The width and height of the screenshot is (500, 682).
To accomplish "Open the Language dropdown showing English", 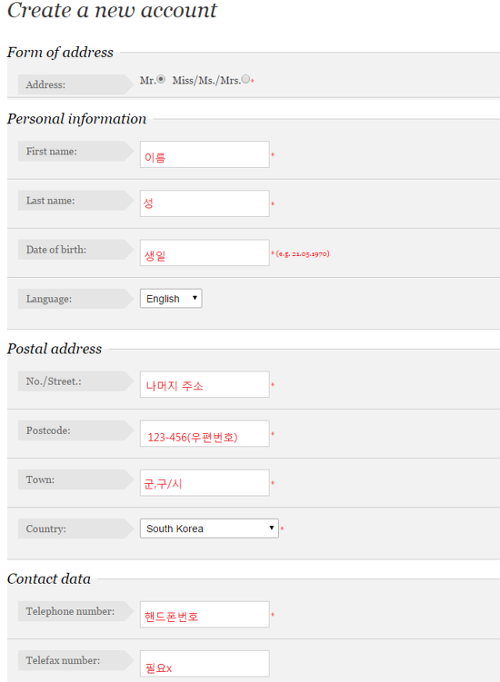I will (x=171, y=298).
